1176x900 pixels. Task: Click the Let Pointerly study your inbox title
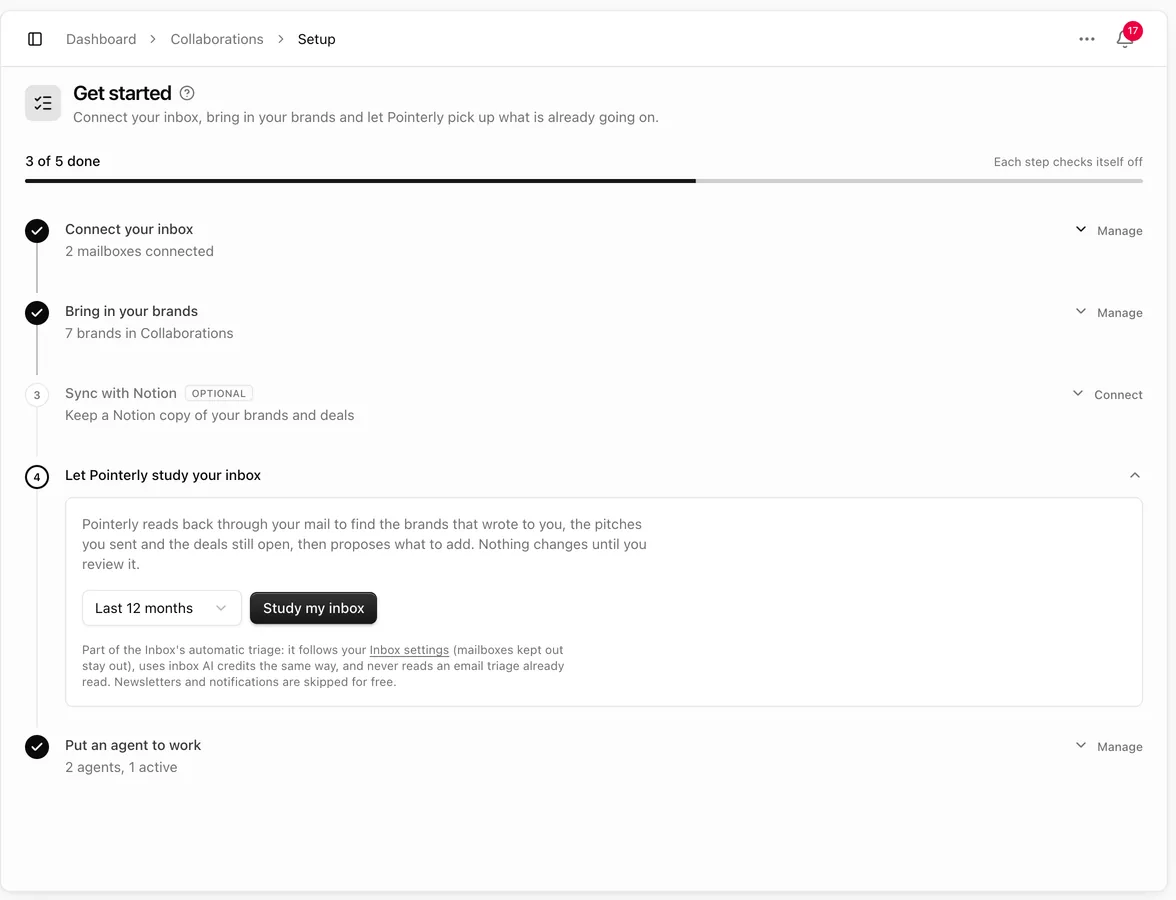click(163, 476)
